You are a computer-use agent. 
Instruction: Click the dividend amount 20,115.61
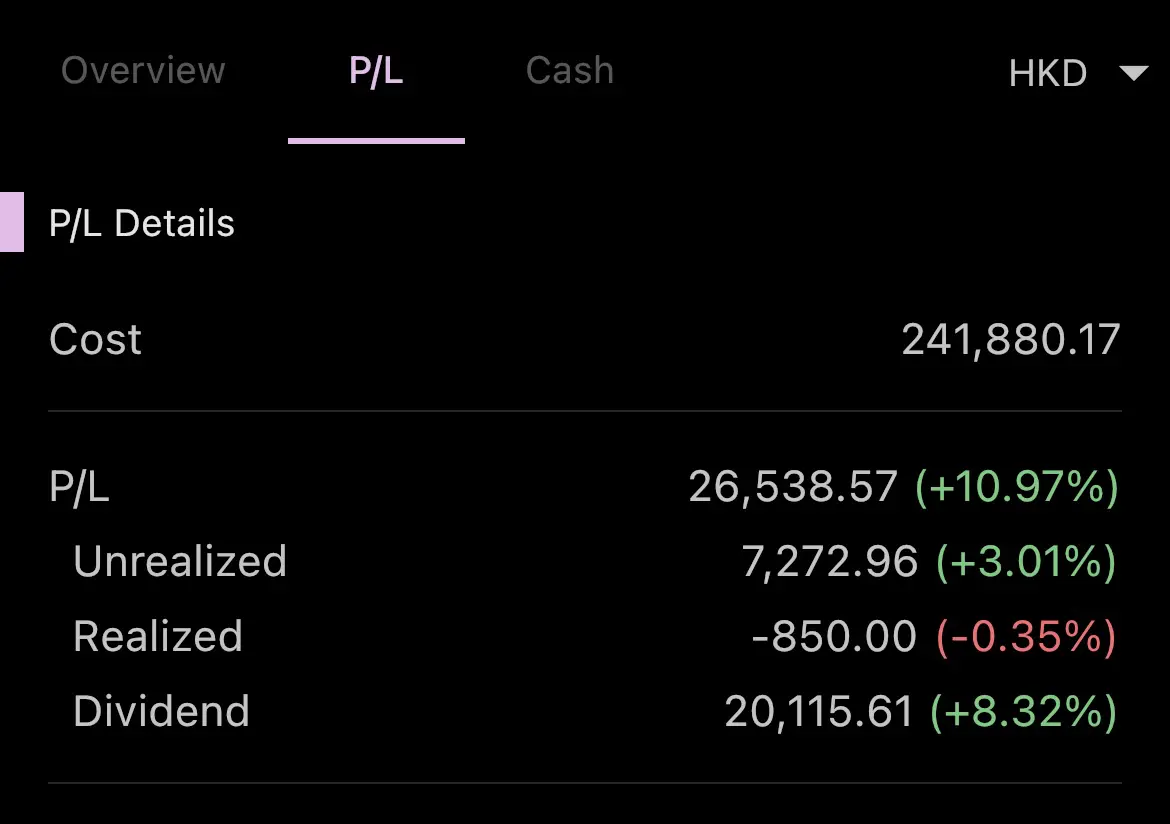point(819,711)
